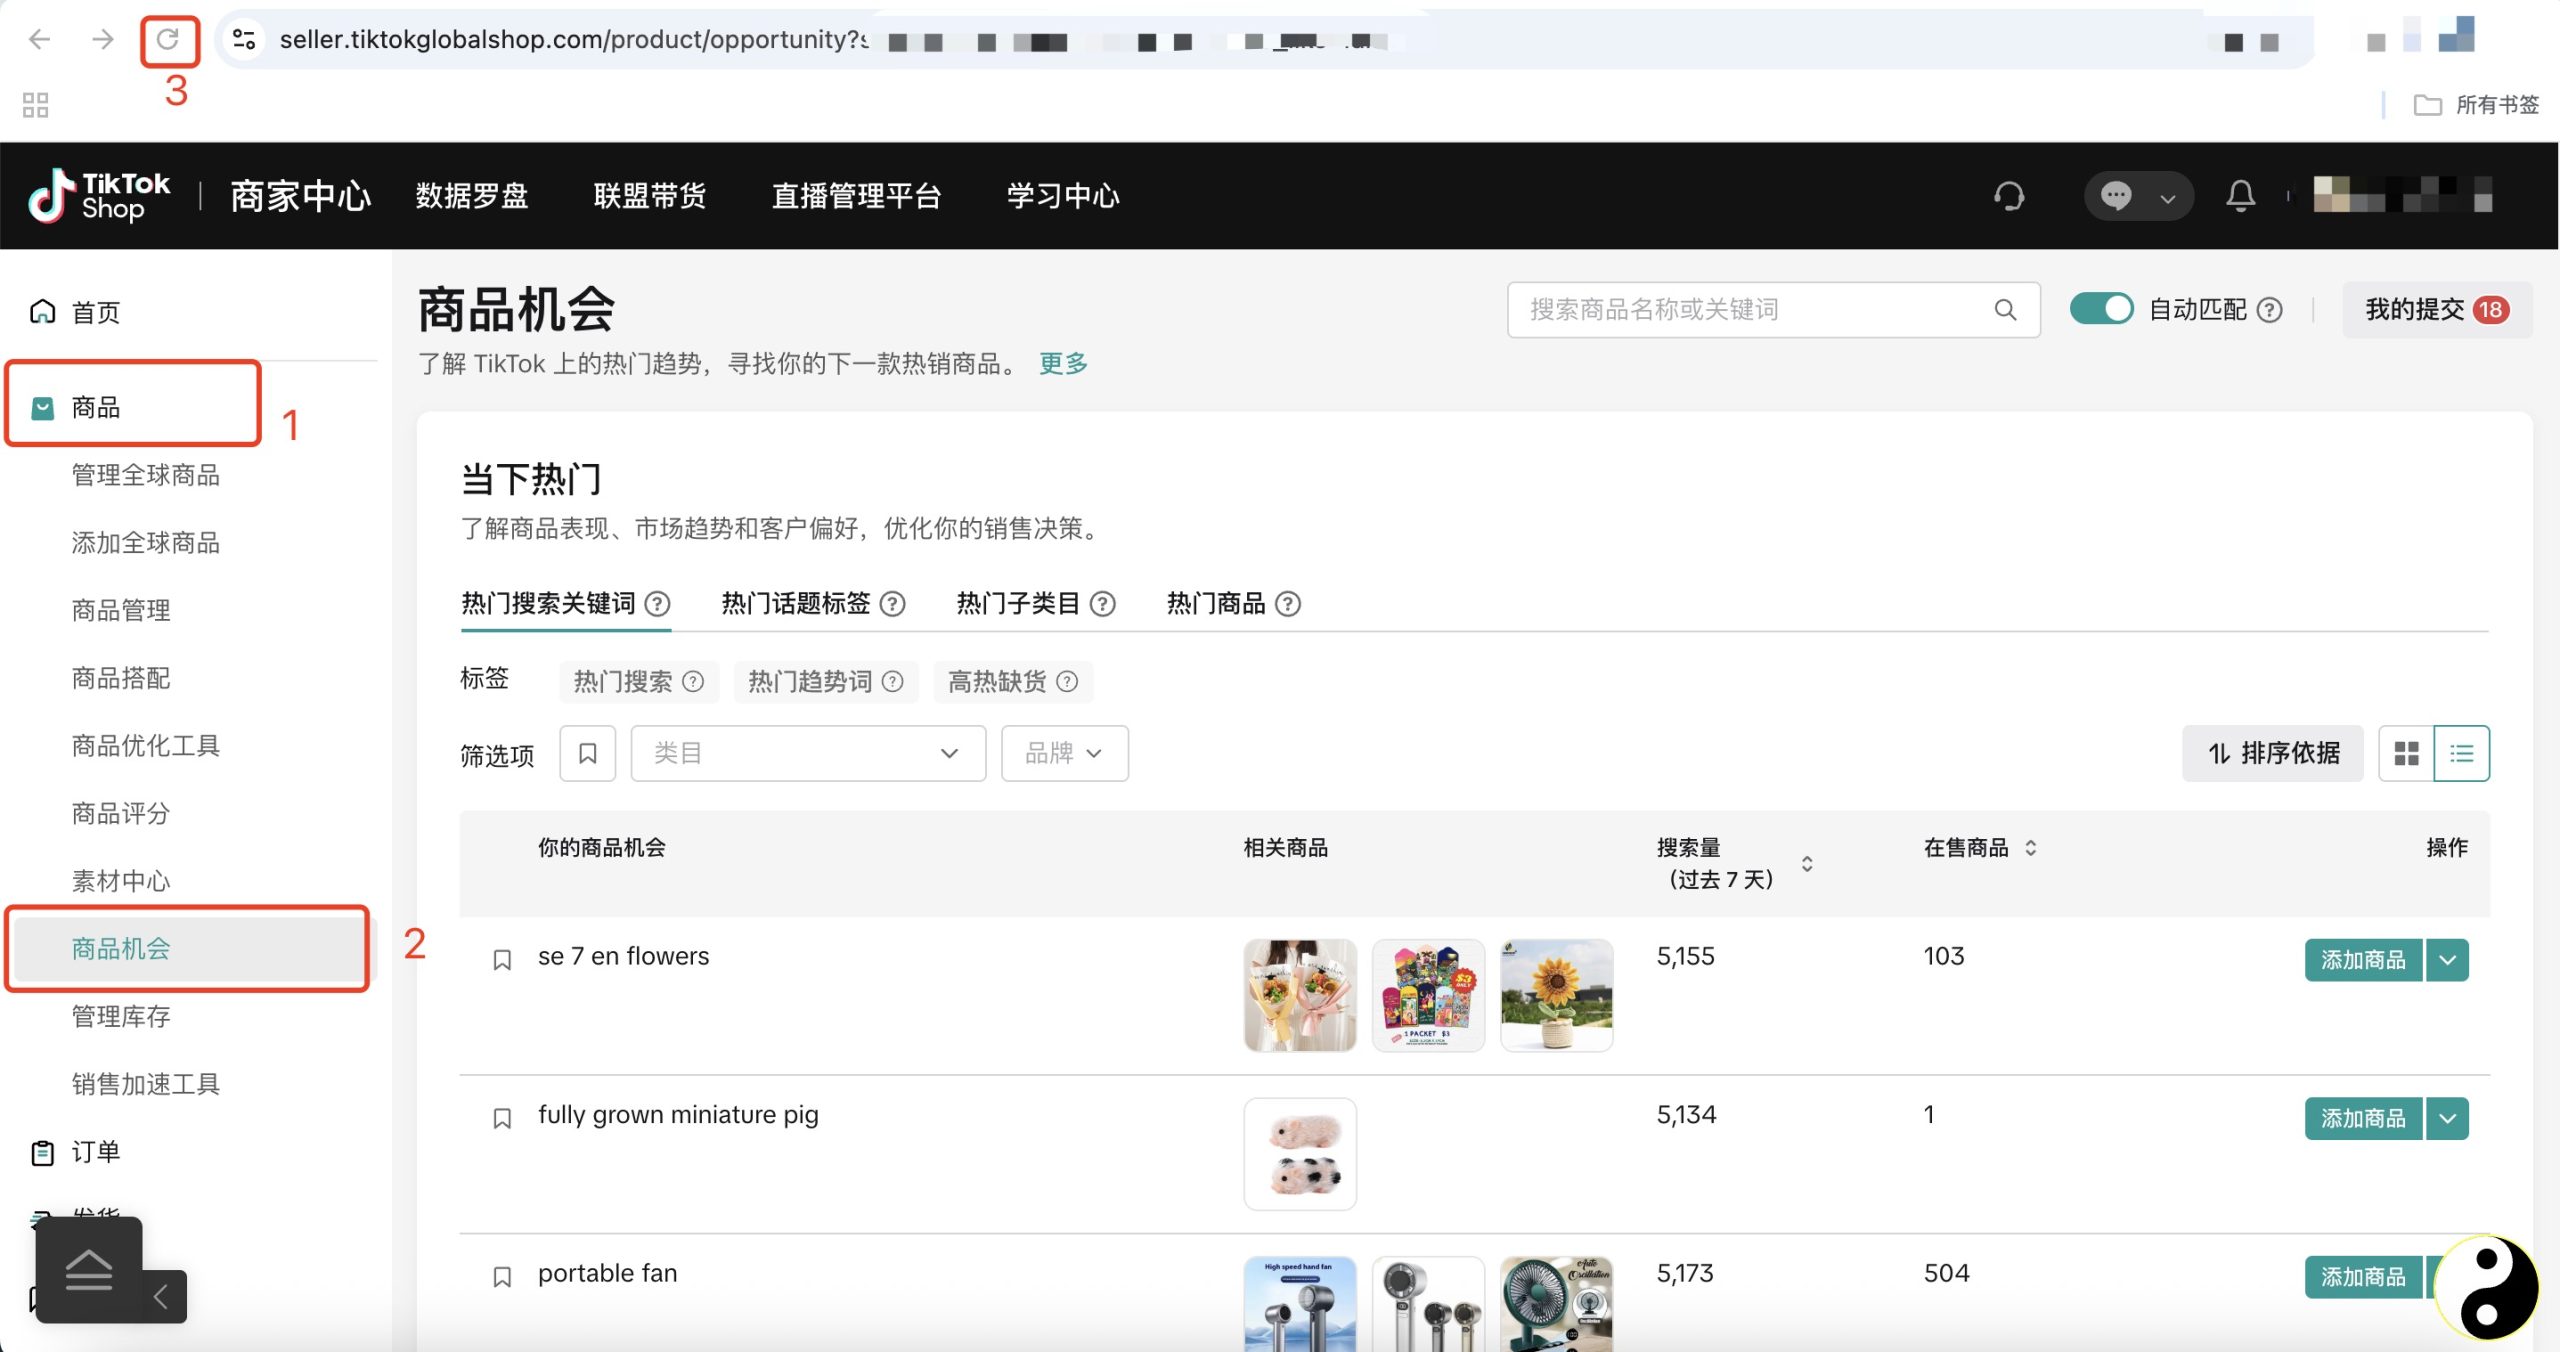Image resolution: width=2560 pixels, height=1352 pixels.
Task: Toggle the 高热缺货 tag filter
Action: 1012,682
